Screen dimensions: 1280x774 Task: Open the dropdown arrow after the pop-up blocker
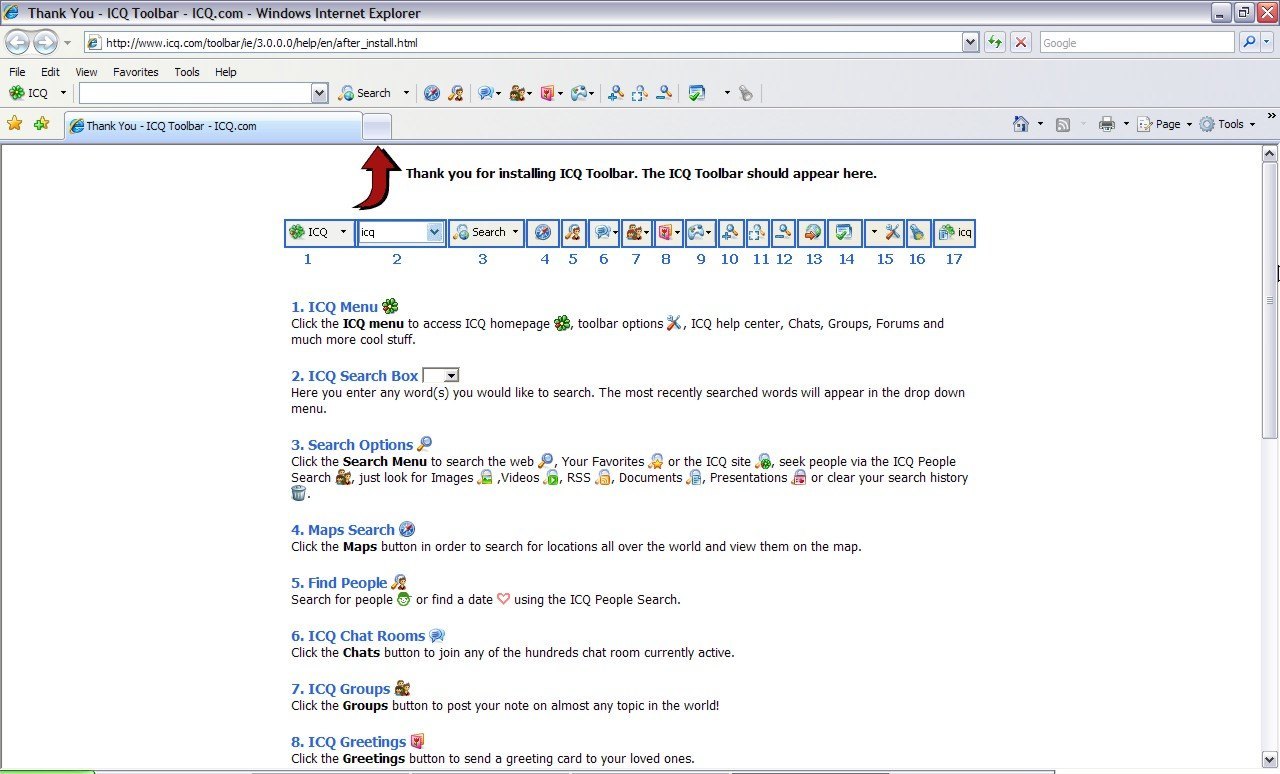727,93
